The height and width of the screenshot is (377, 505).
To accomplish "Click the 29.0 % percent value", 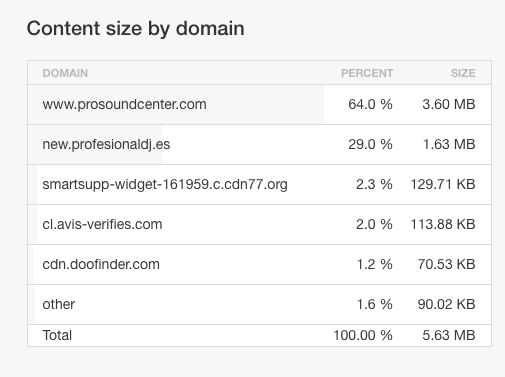I will coord(370,144).
